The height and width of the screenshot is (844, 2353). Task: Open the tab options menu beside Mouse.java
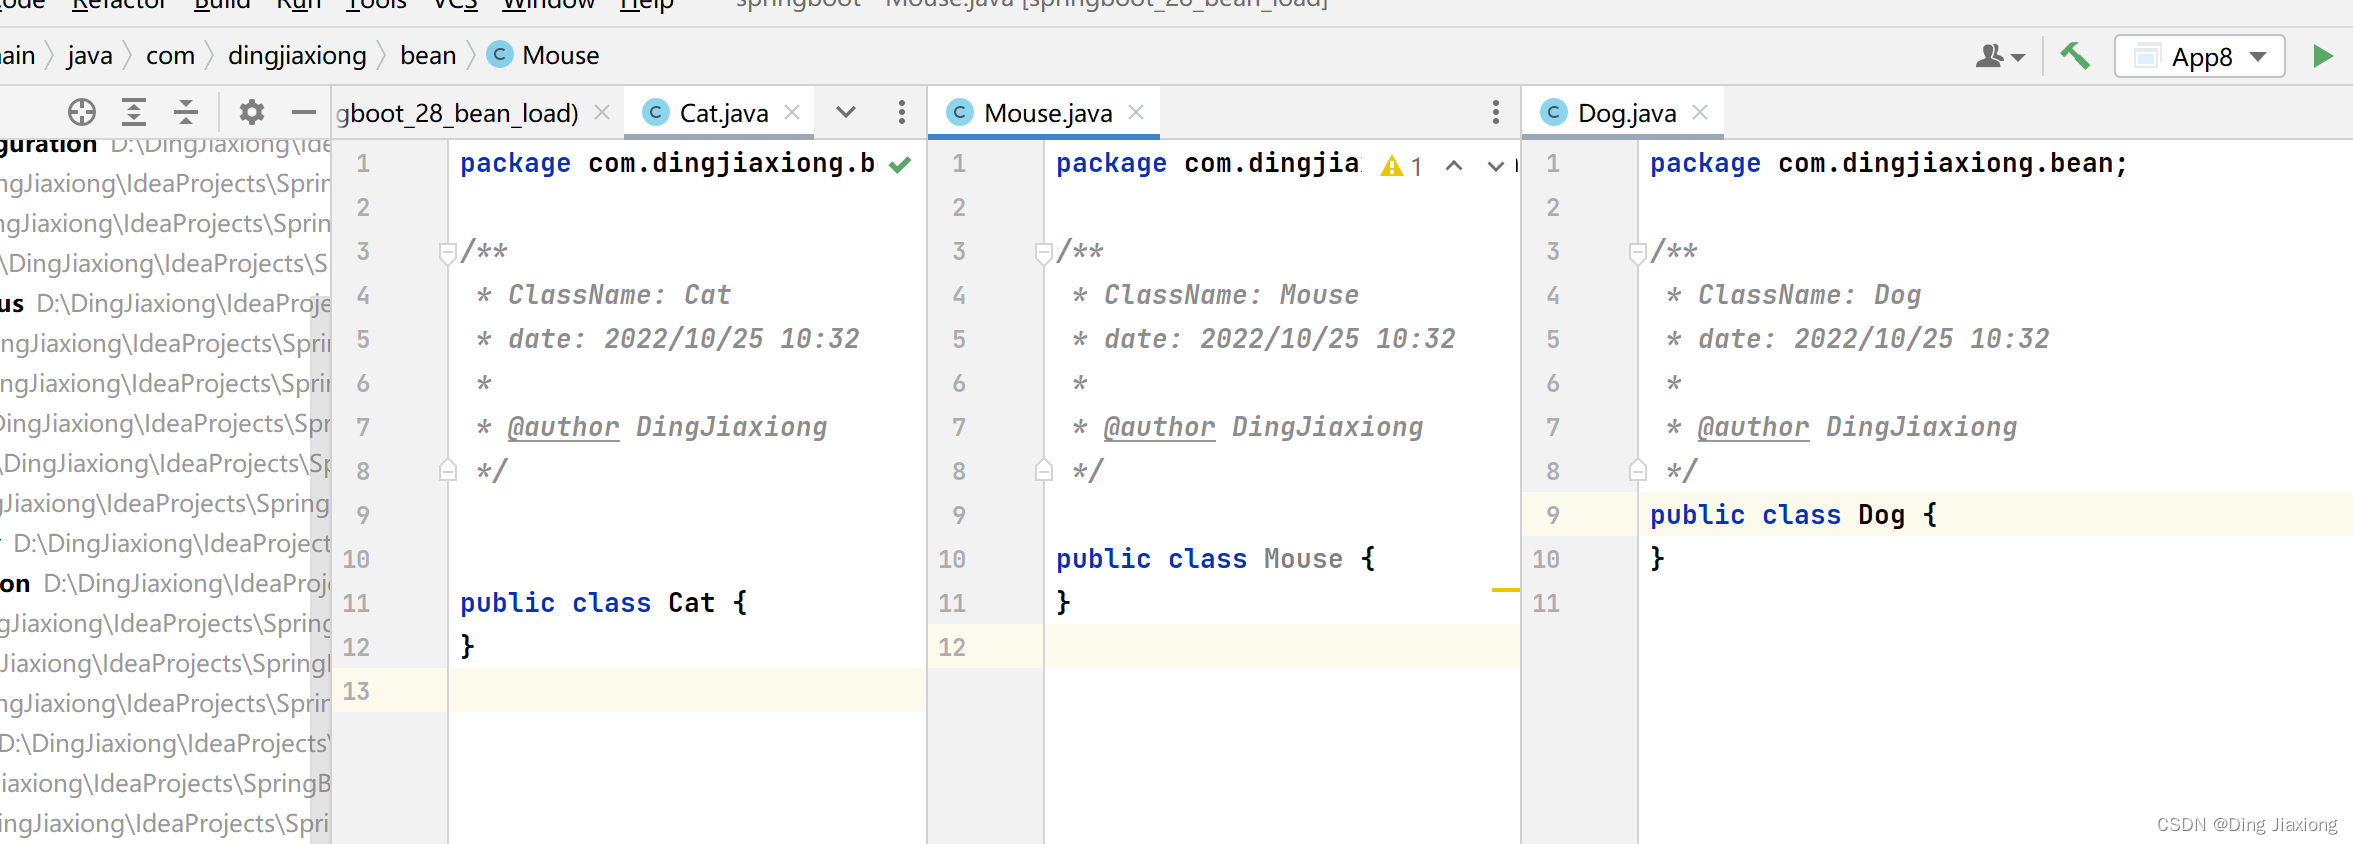click(x=1496, y=112)
